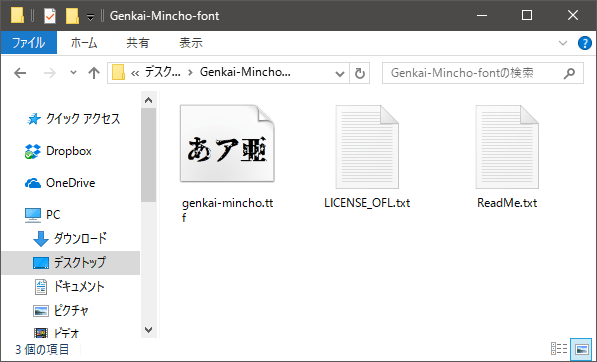
Task: Open デスクトップ in the navigation pane
Action: [x=80, y=262]
